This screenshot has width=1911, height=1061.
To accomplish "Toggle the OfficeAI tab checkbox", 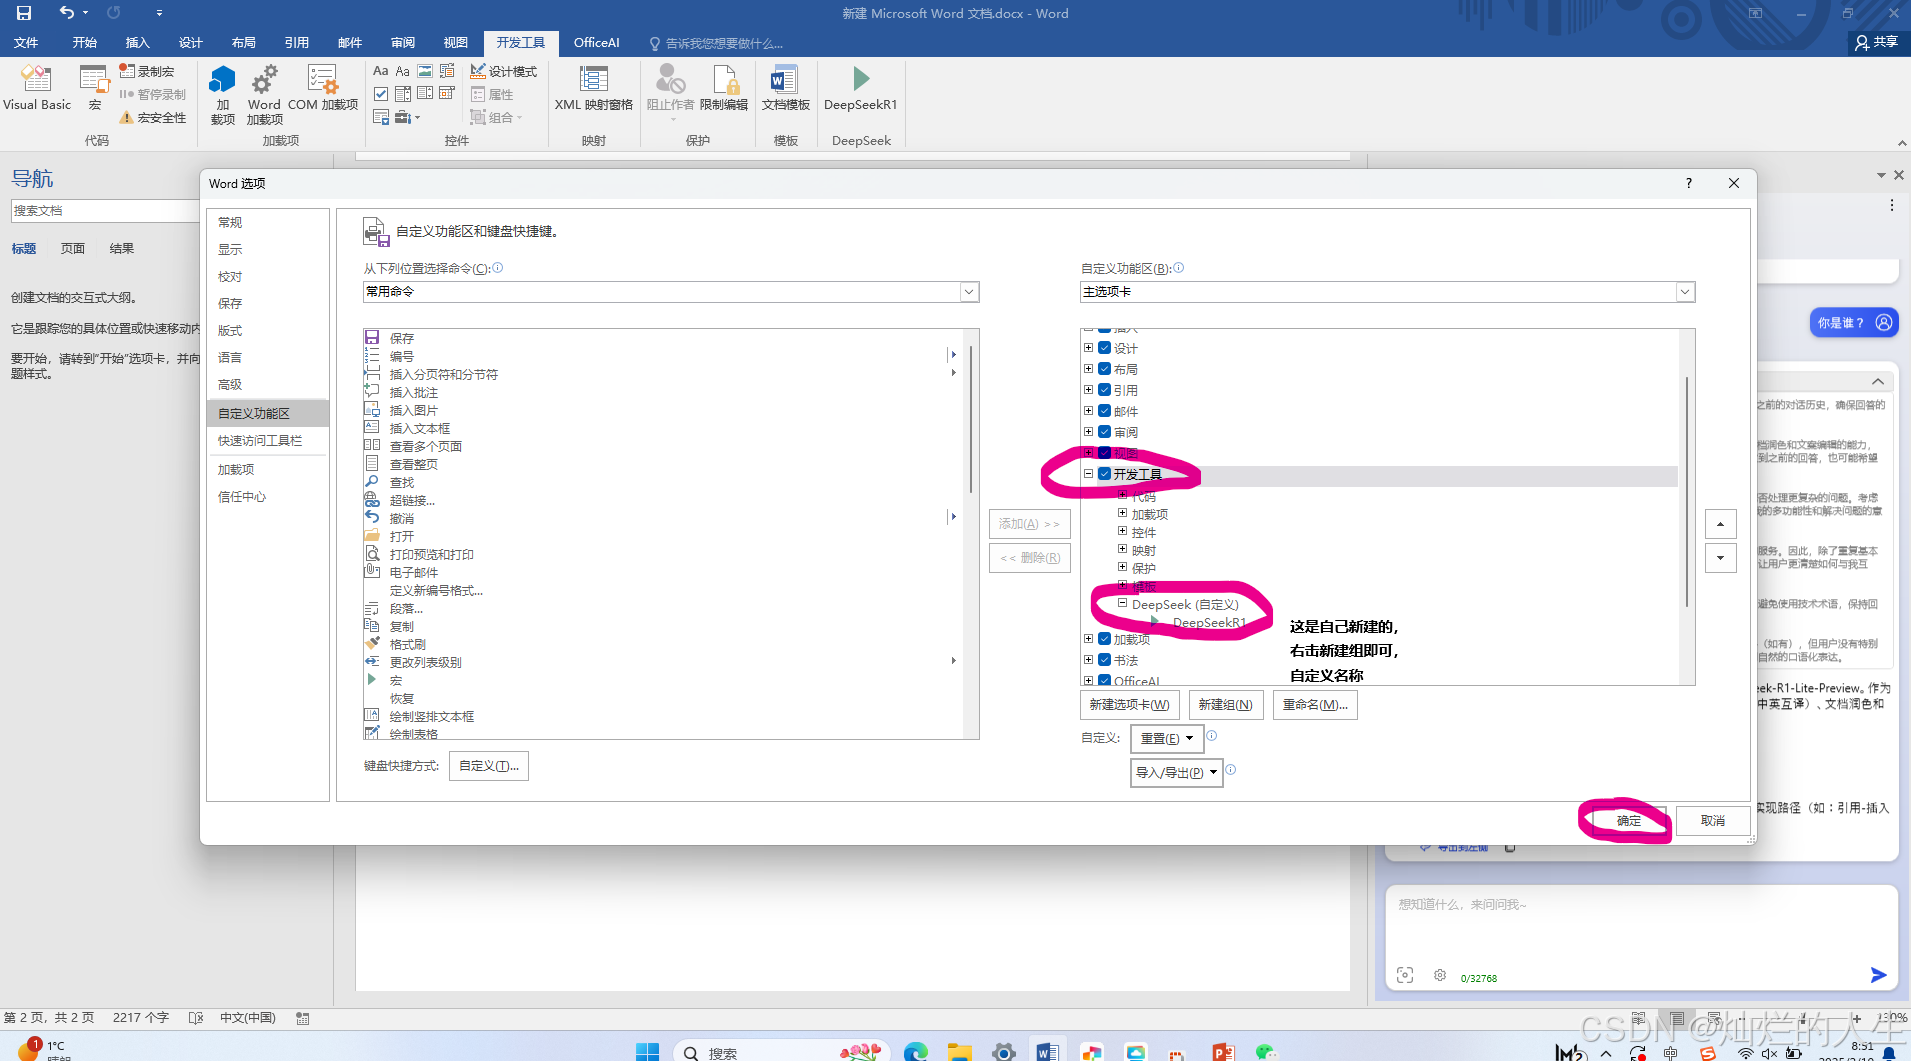I will click(x=1105, y=681).
